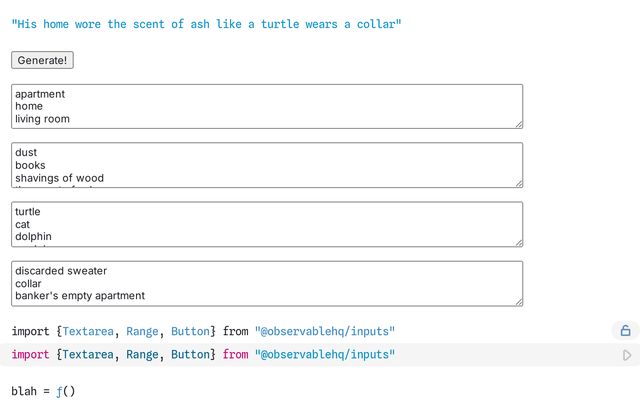Click the Generate! button
Image resolution: width=640 pixels, height=400 pixels.
click(42, 60)
